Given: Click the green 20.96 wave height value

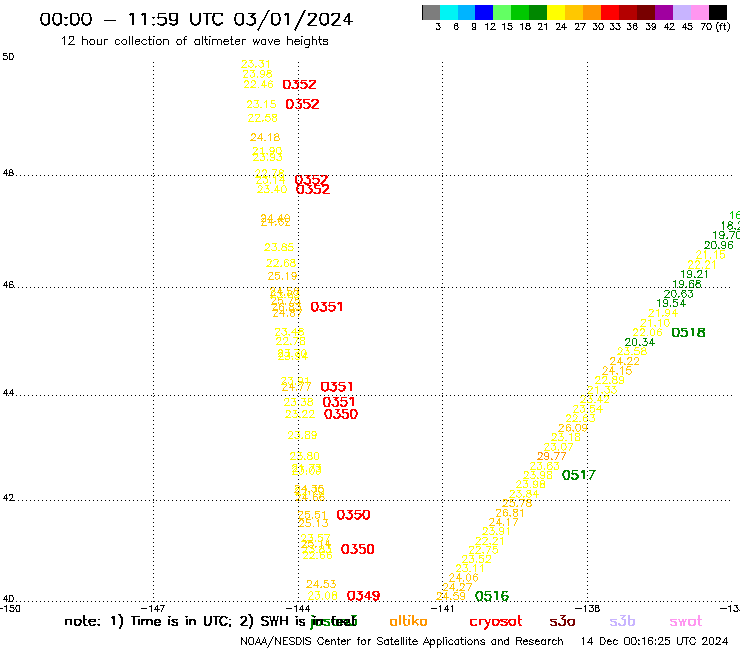Looking at the screenshot, I should (718, 245).
